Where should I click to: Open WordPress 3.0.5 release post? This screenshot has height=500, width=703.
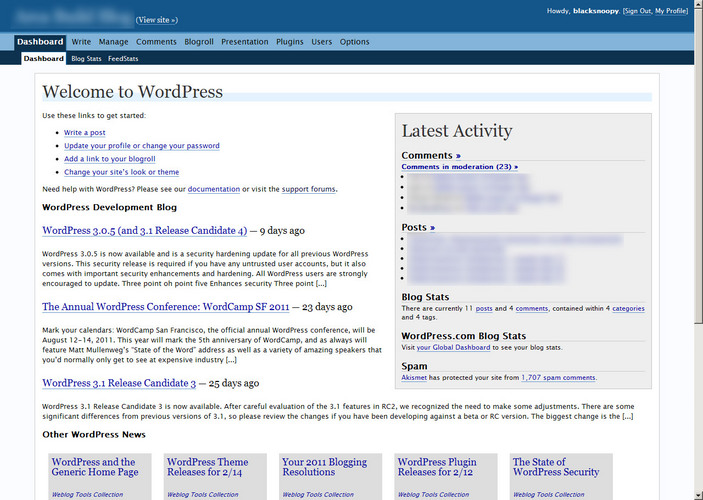pyautogui.click(x=144, y=230)
